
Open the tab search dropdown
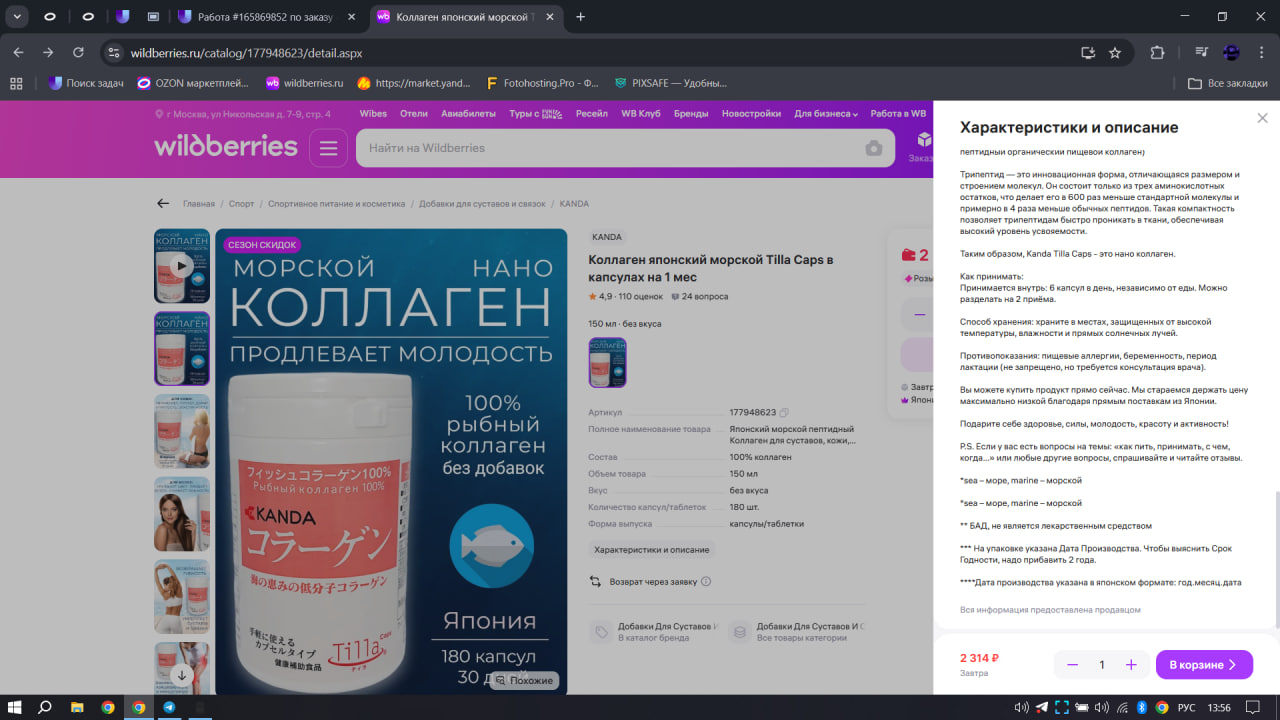[18, 16]
